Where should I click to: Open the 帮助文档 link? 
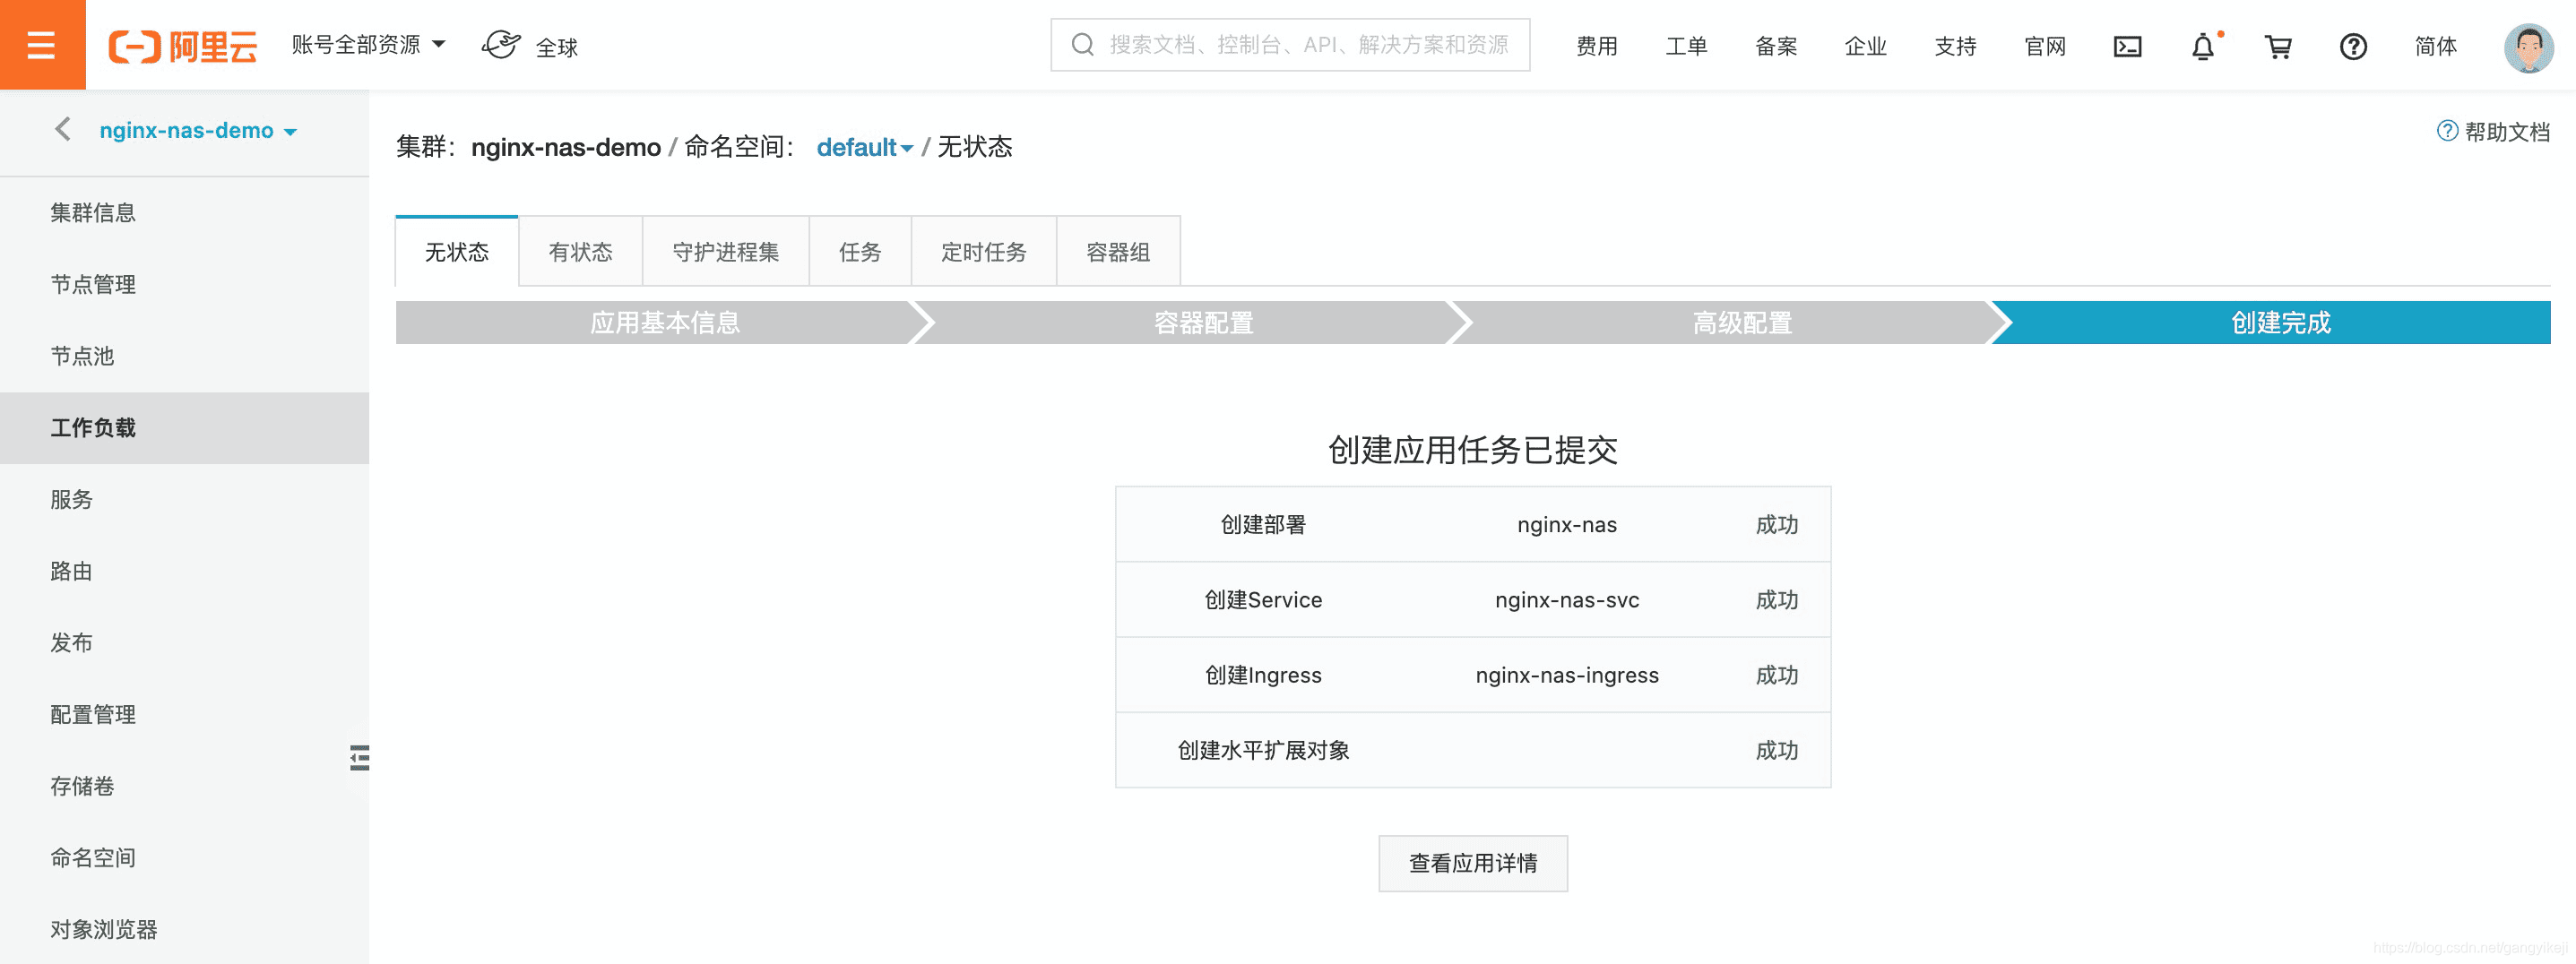pyautogui.click(x=2493, y=132)
